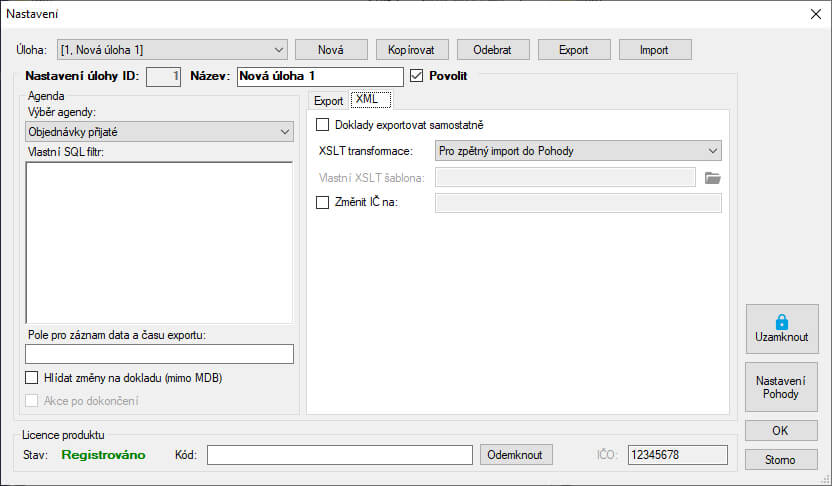Click the Nová button
The height and width of the screenshot is (486, 832).
331,49
